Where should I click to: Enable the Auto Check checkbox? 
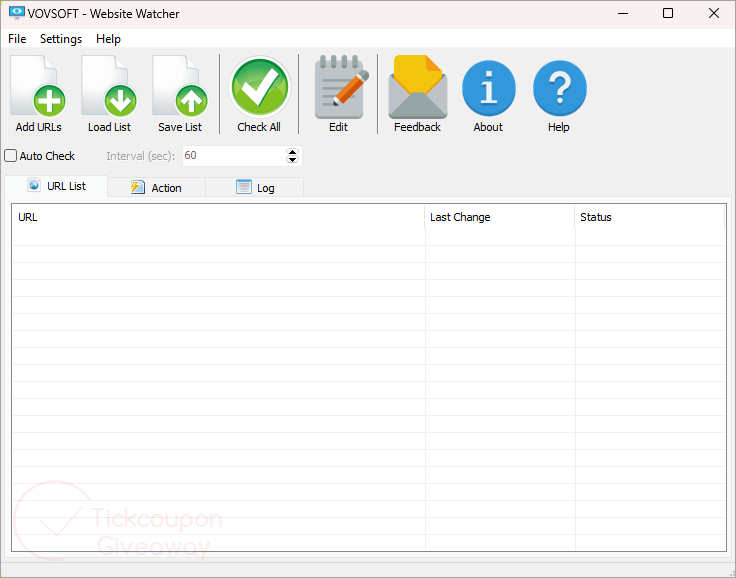tap(11, 155)
